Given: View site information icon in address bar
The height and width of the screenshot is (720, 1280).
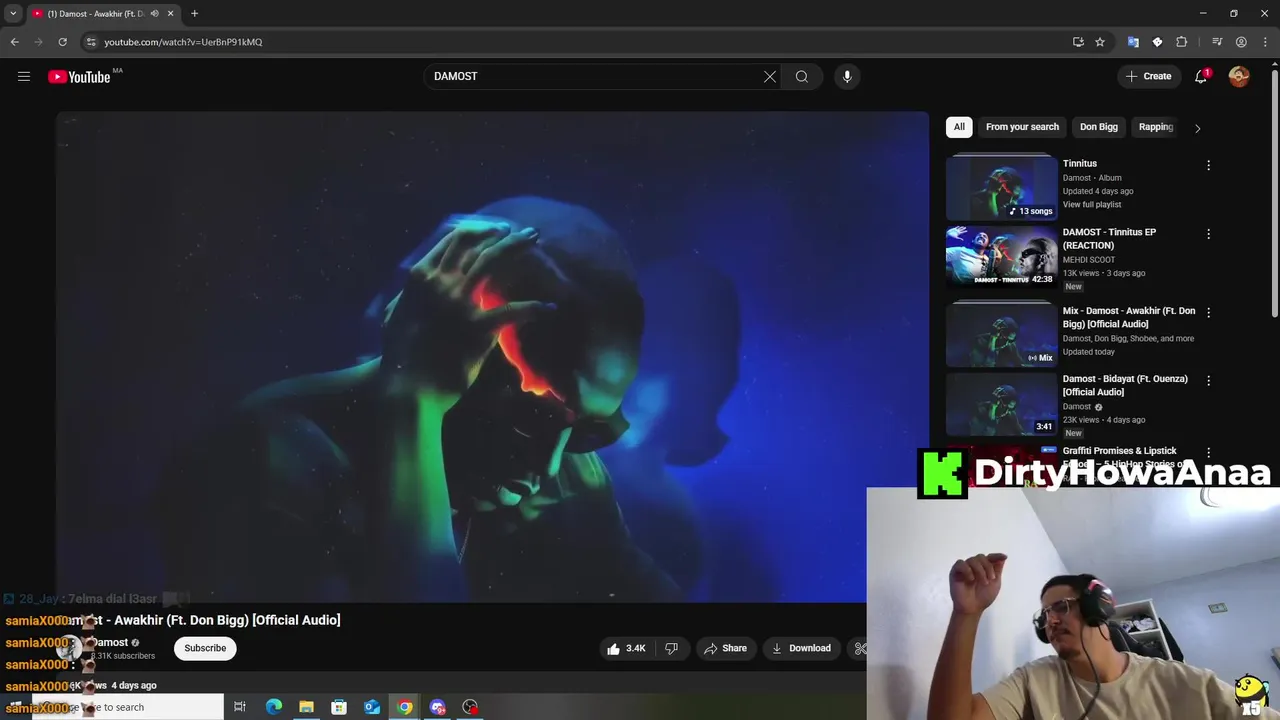Looking at the screenshot, I should [x=91, y=42].
